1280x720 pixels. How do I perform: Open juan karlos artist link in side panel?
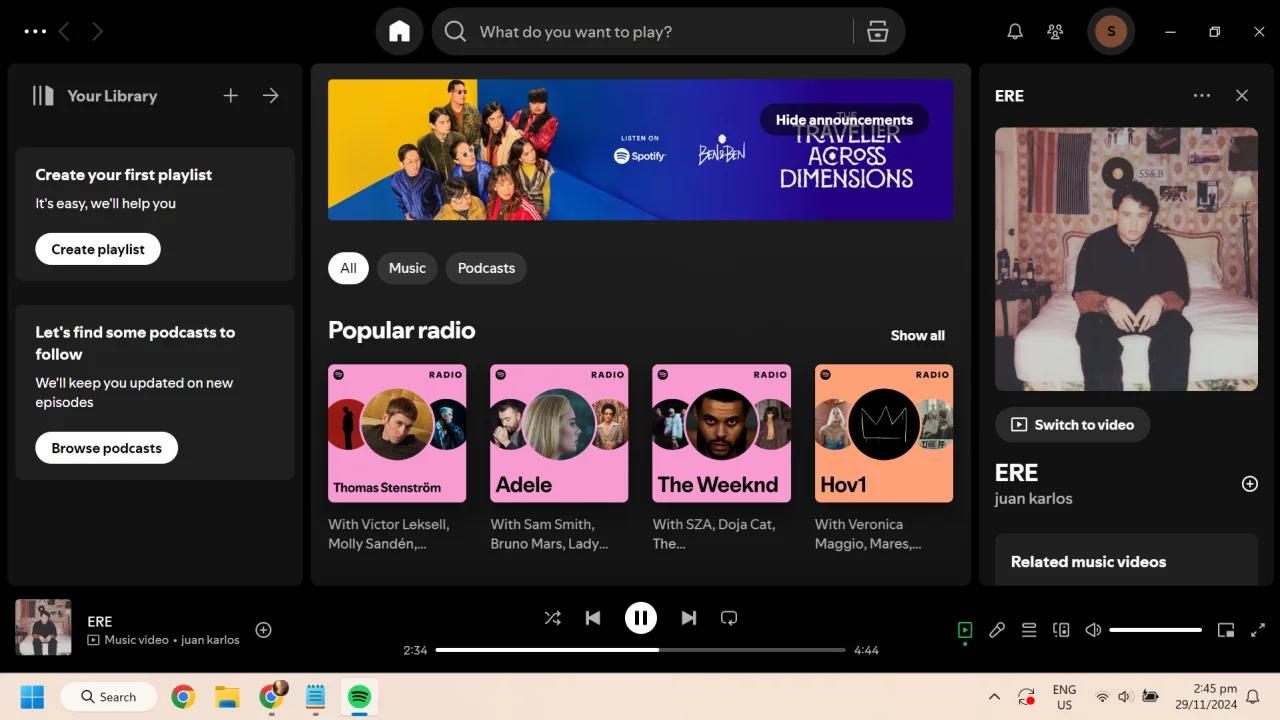1034,499
